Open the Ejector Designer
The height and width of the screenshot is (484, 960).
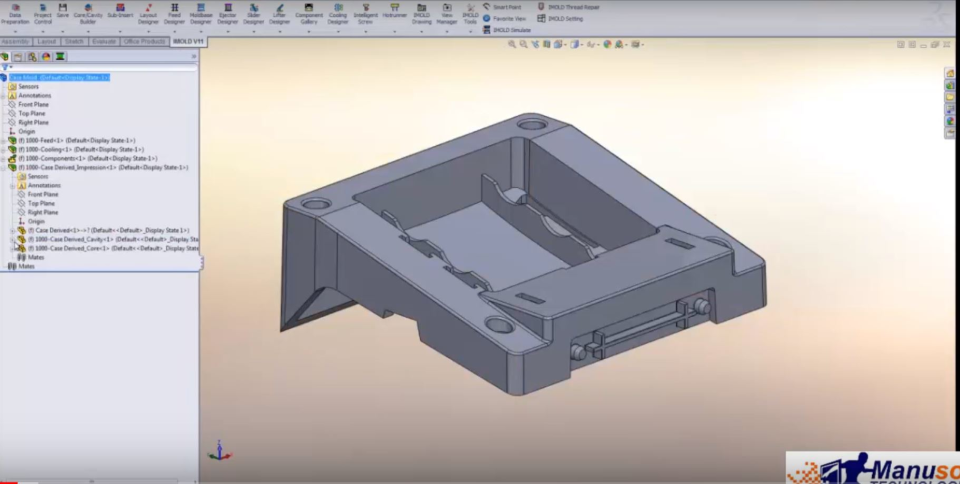click(228, 14)
